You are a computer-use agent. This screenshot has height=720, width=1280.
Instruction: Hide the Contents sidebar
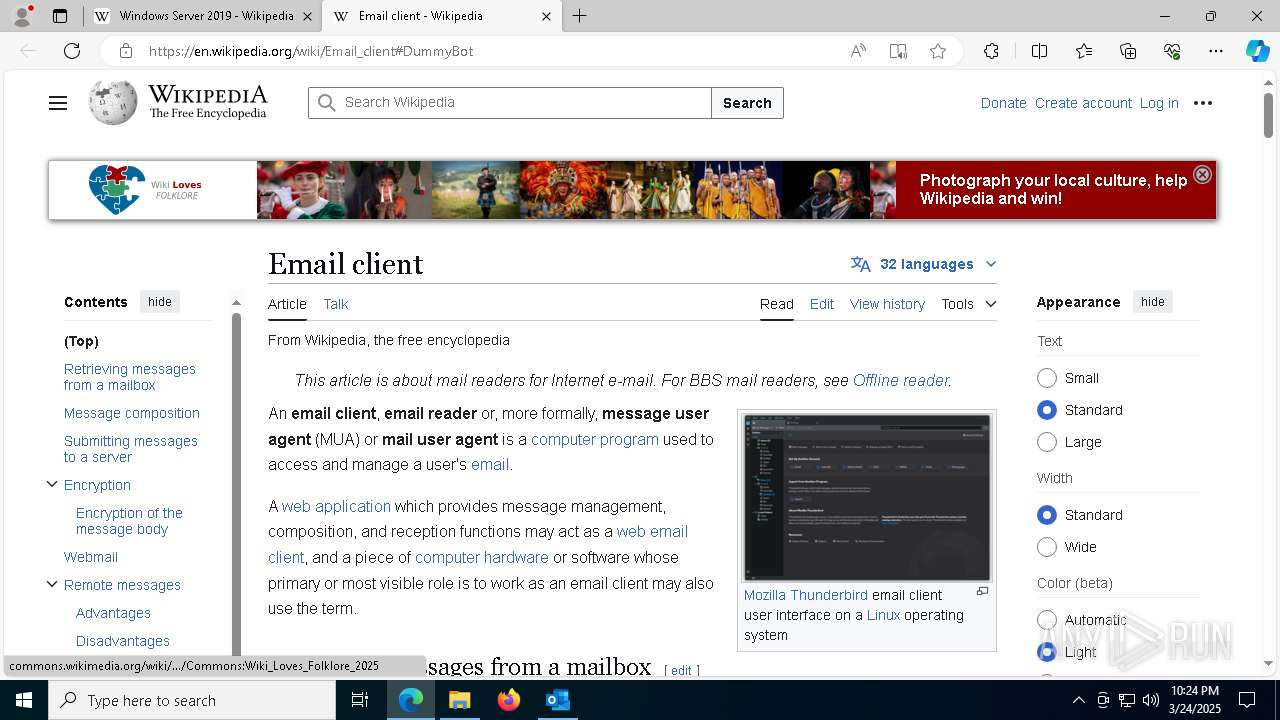[160, 302]
